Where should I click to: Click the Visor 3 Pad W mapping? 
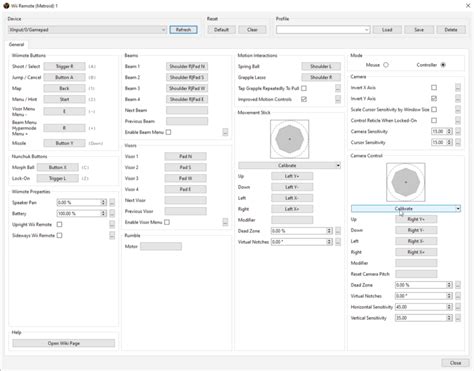click(x=185, y=178)
